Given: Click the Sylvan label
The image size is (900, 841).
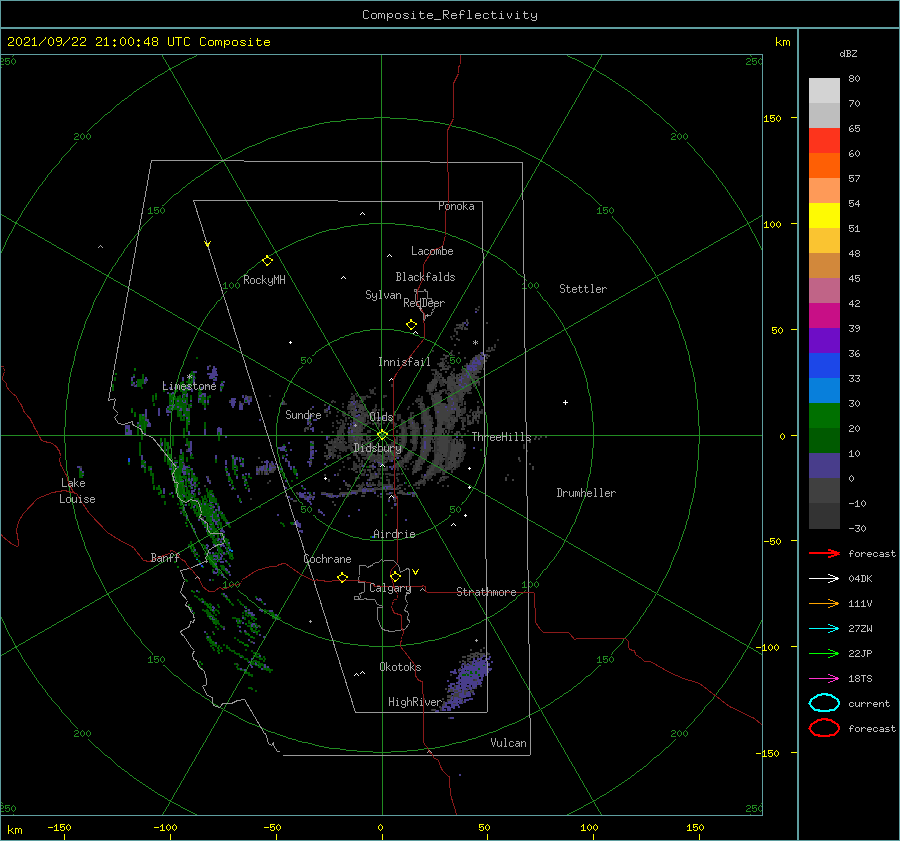Looking at the screenshot, I should 383,295.
